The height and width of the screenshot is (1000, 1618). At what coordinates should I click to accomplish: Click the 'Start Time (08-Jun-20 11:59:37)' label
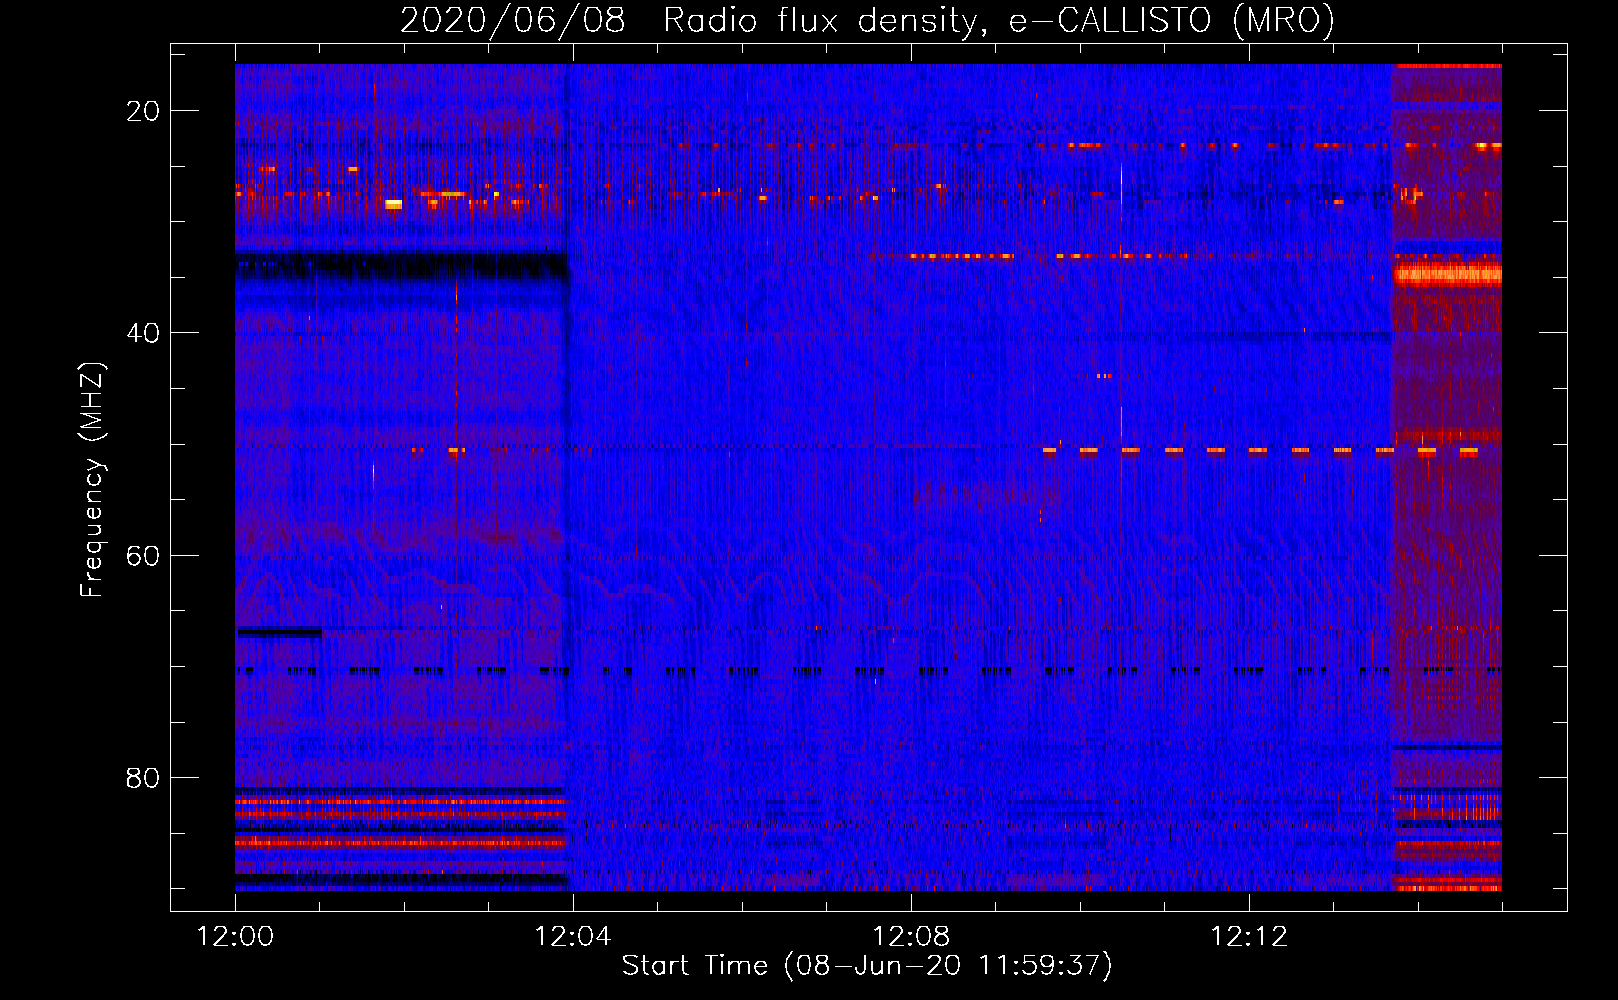coord(867,966)
